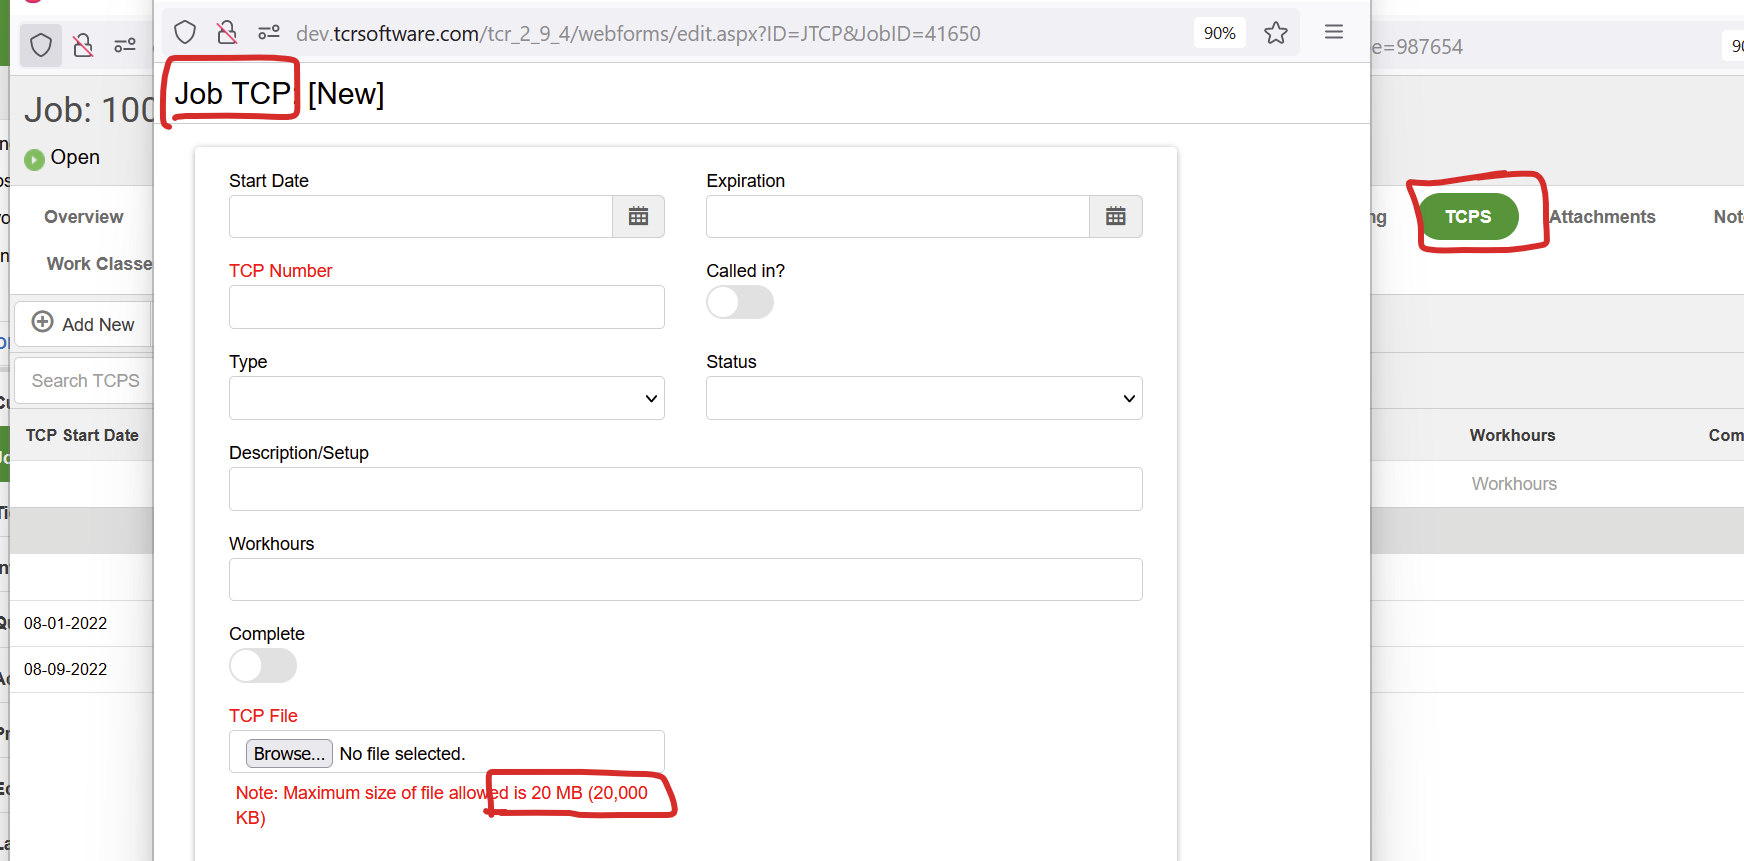Open the Expiration calendar picker
Screen dimensions: 1744x861
coord(1115,216)
